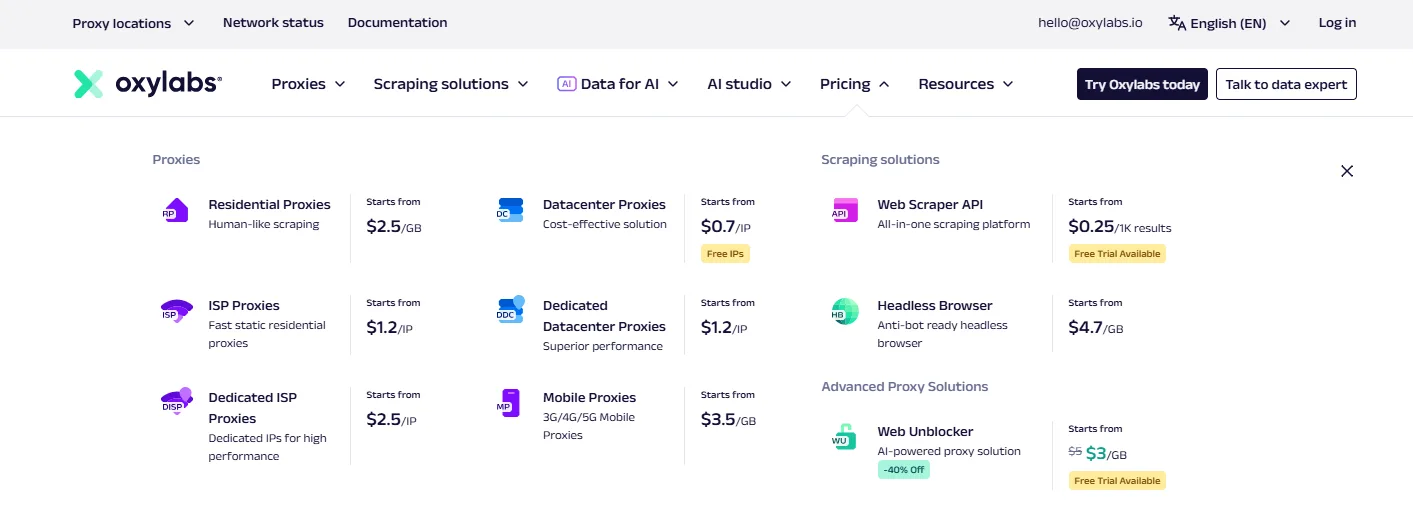
Task: Open the Resources menu
Action: pyautogui.click(x=965, y=84)
